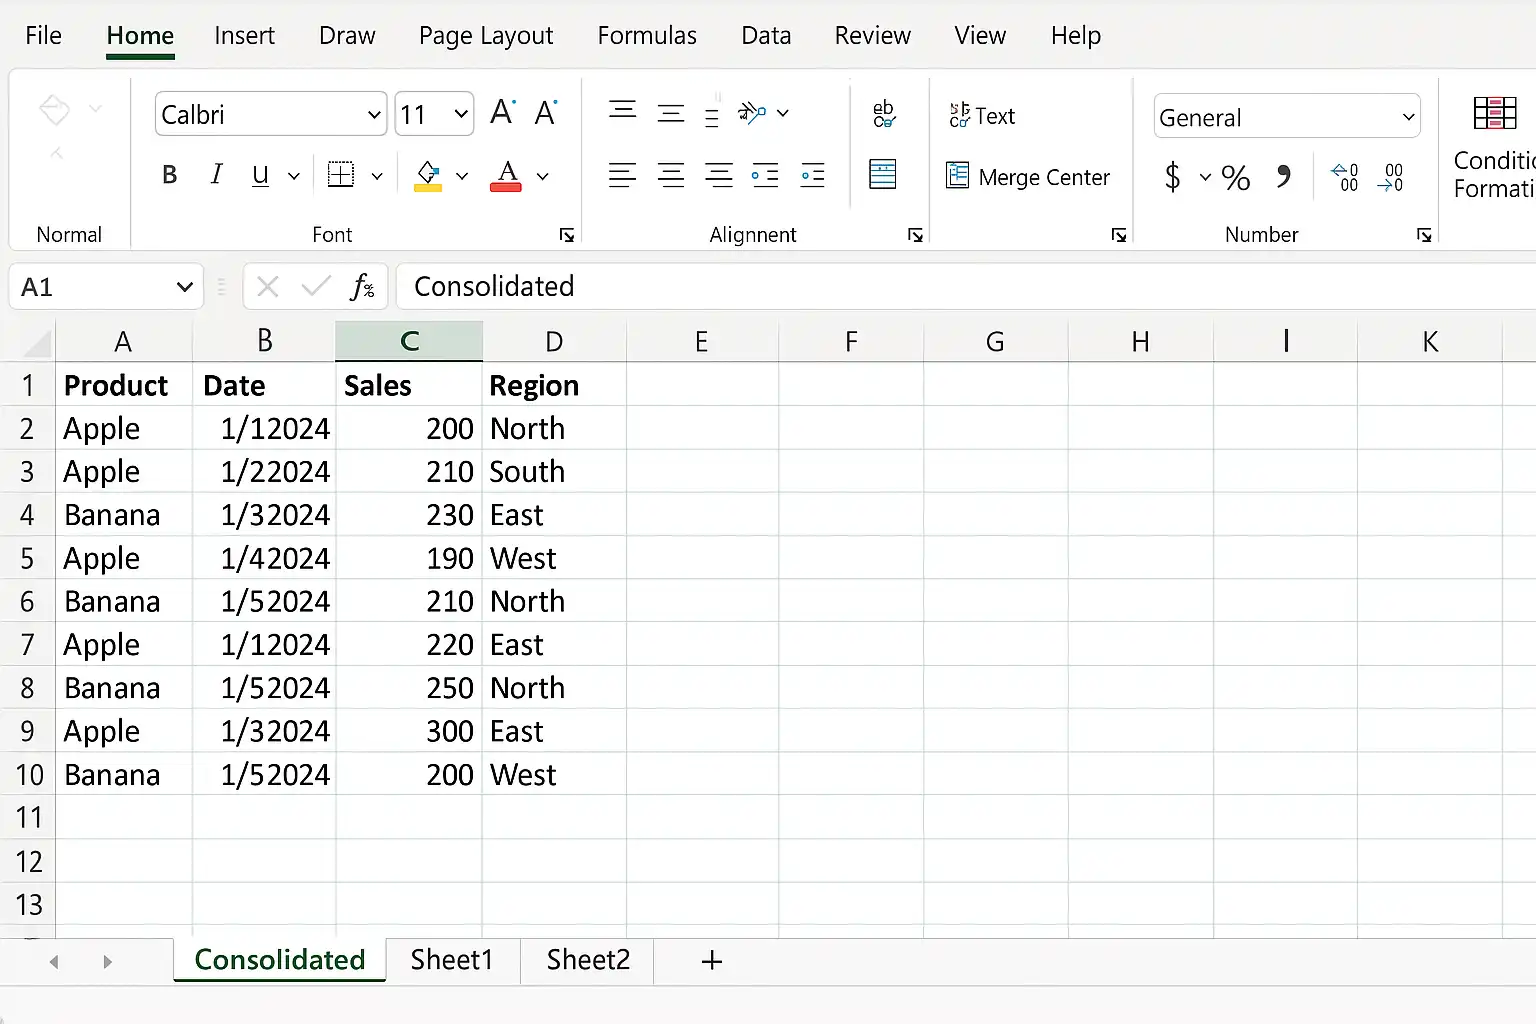This screenshot has height=1024, width=1536.
Task: Click the Increase Decimal icon
Action: tap(1345, 177)
